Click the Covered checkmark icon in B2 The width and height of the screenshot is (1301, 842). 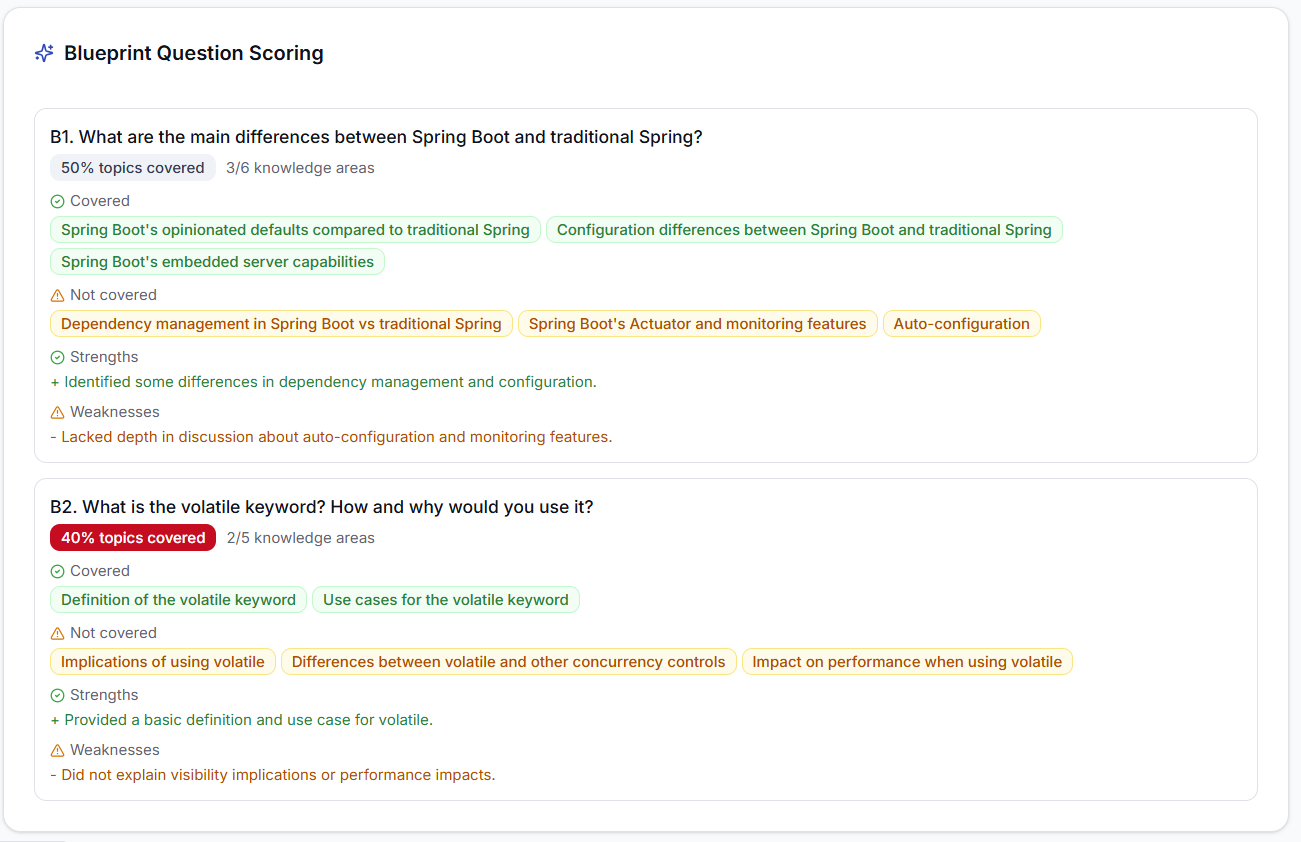pos(57,570)
